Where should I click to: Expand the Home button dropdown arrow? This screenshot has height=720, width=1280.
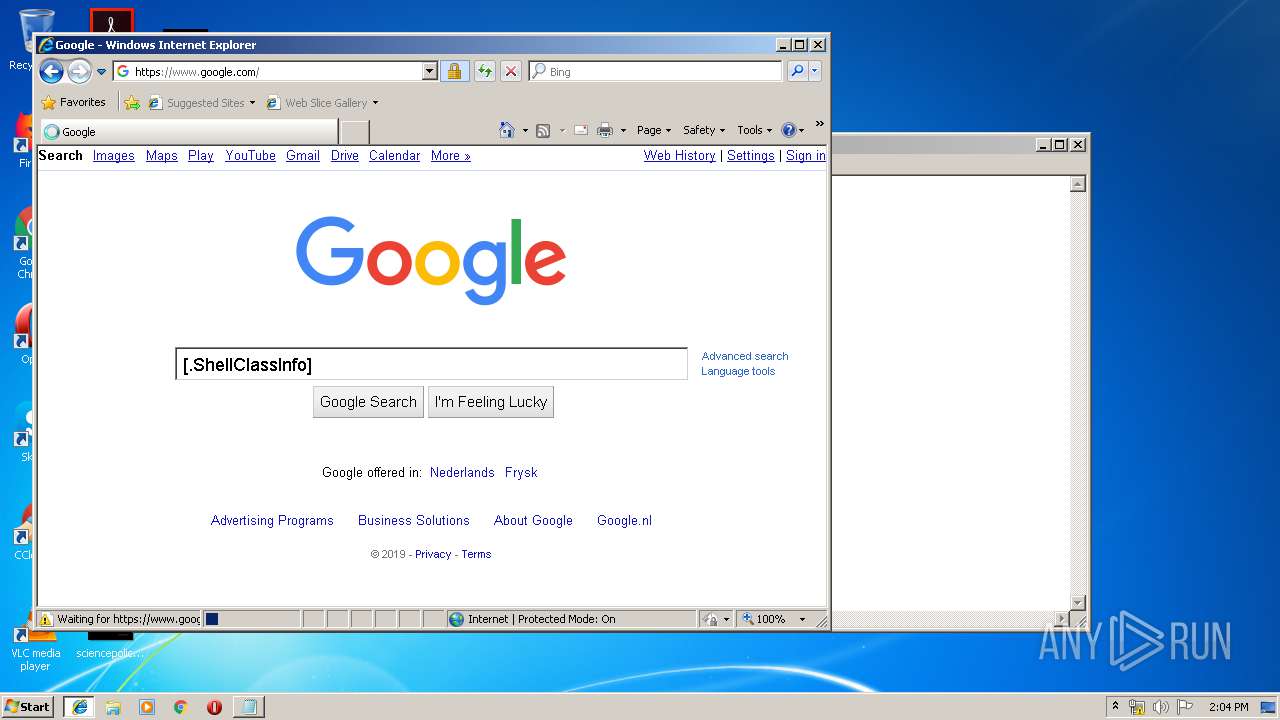[x=525, y=130]
